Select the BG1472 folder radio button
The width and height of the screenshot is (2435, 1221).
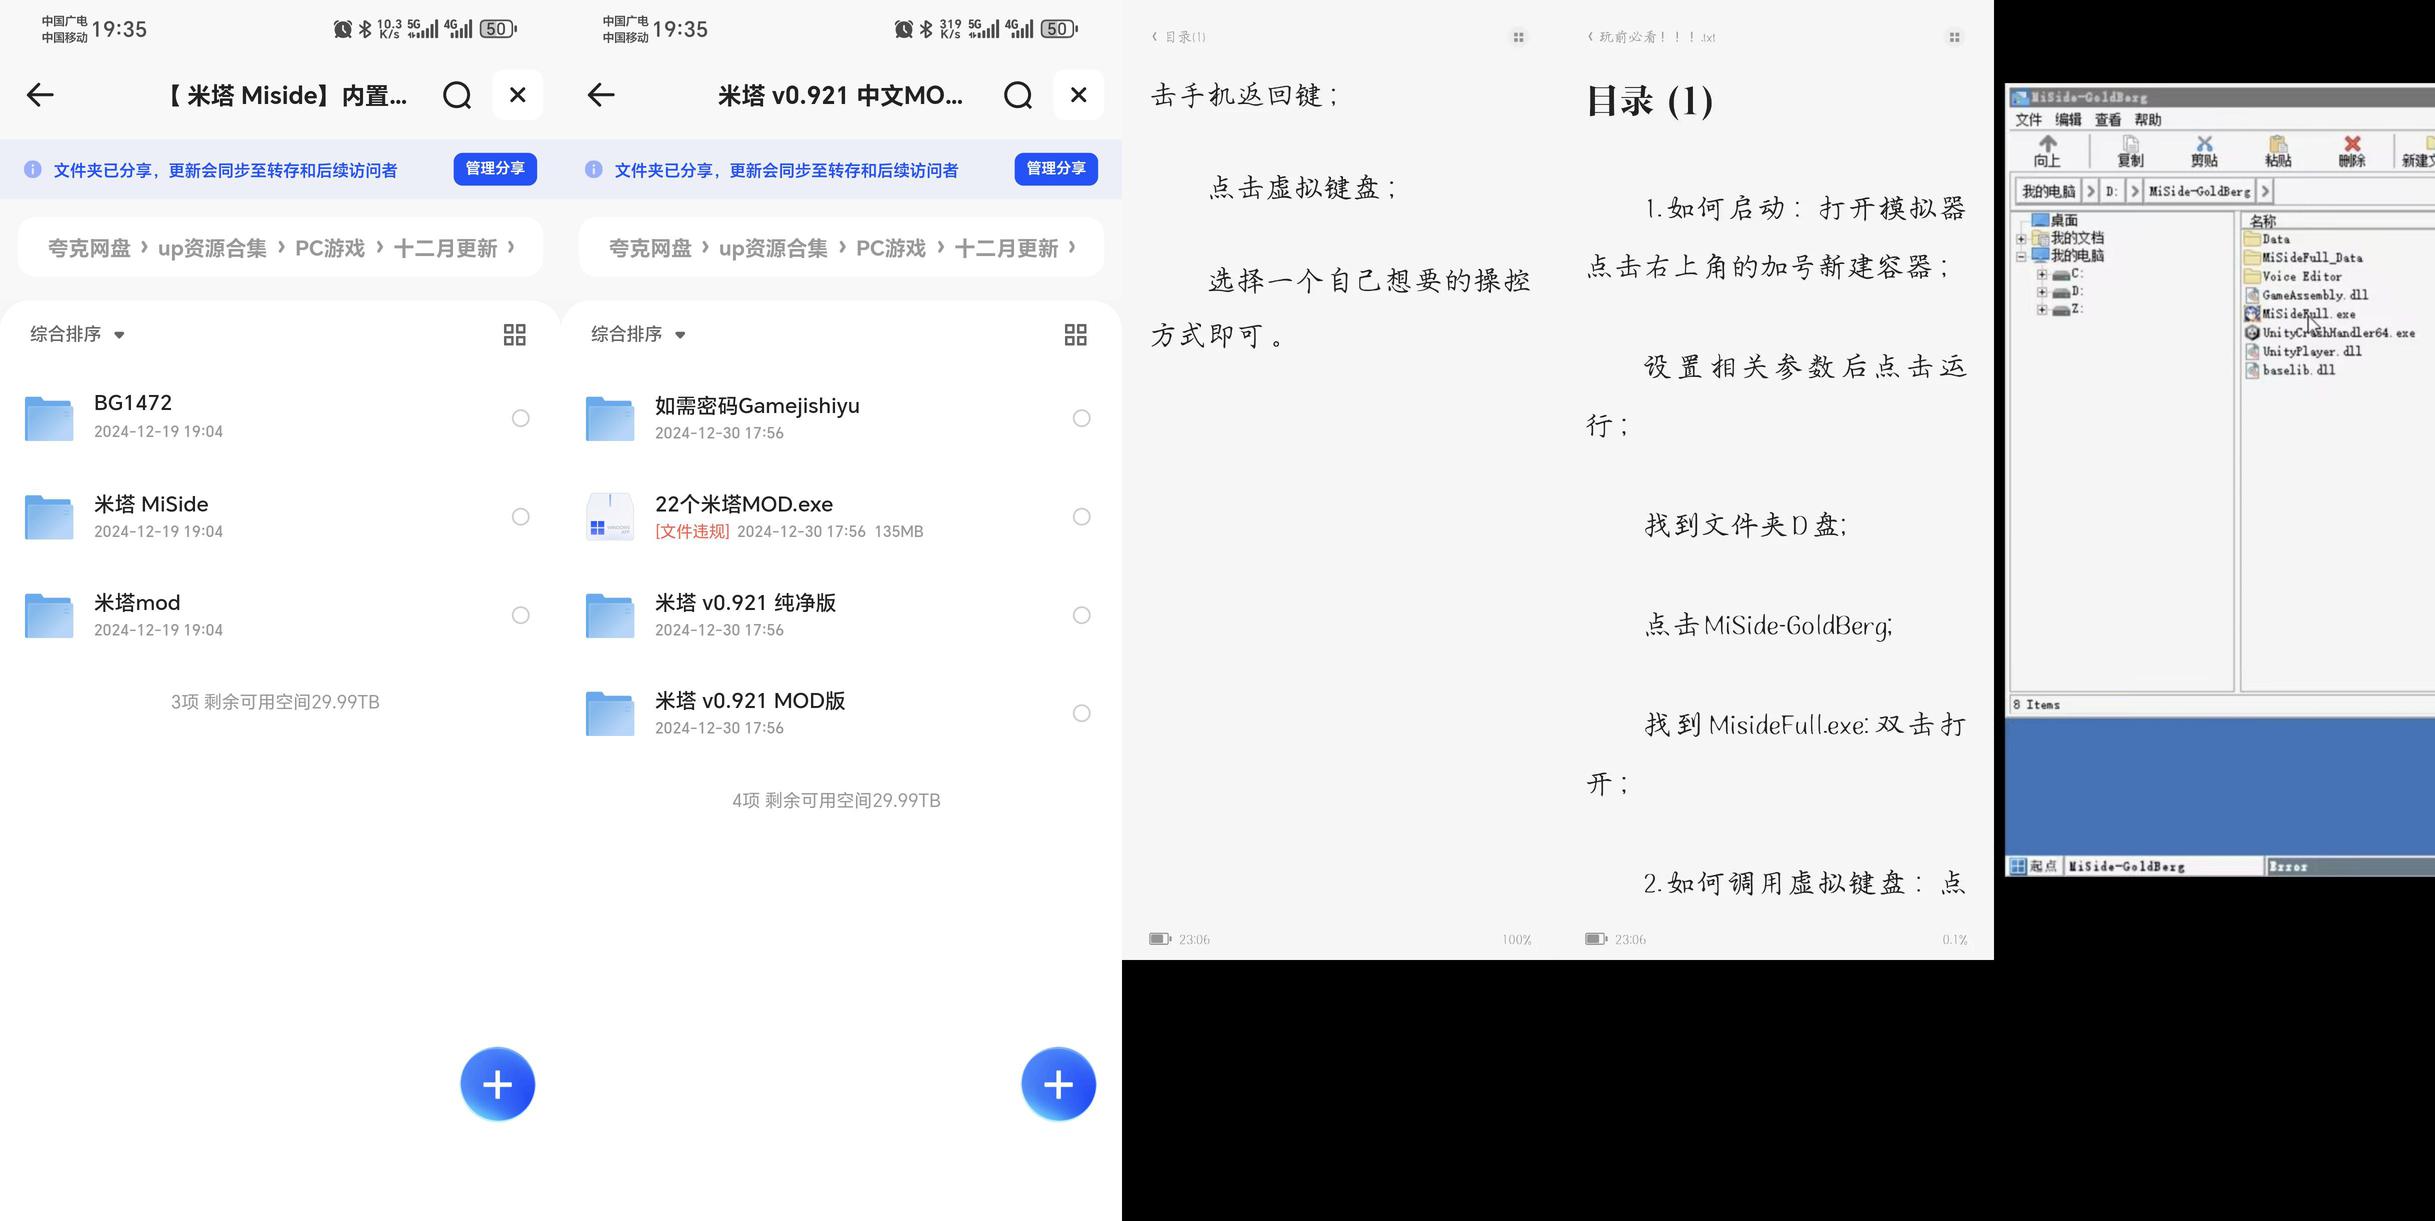[521, 418]
